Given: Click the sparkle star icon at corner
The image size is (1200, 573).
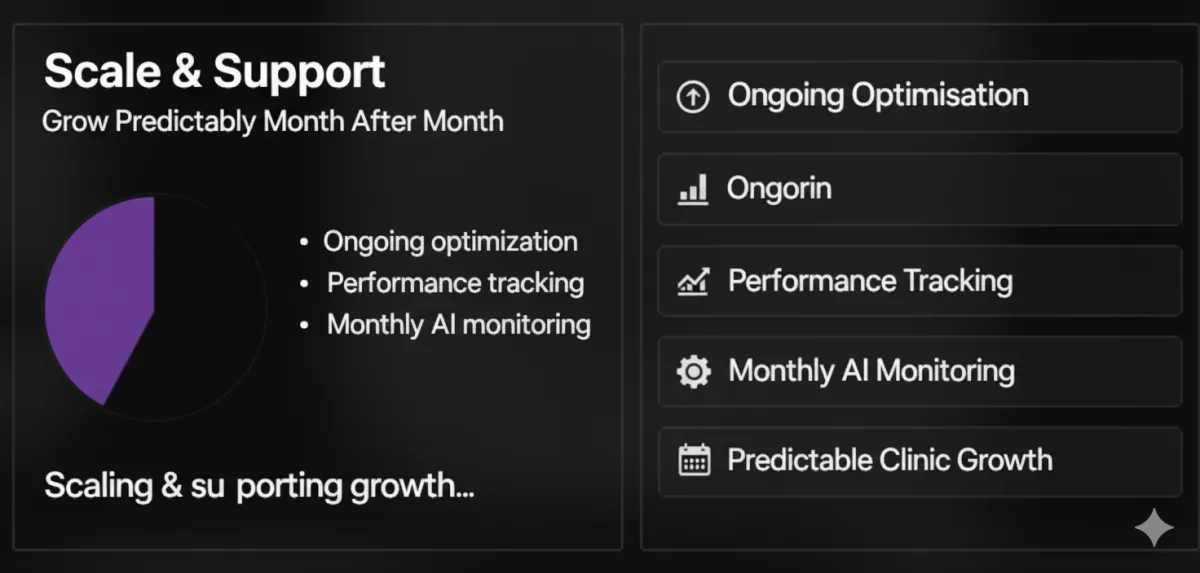Looking at the screenshot, I should 1154,527.
